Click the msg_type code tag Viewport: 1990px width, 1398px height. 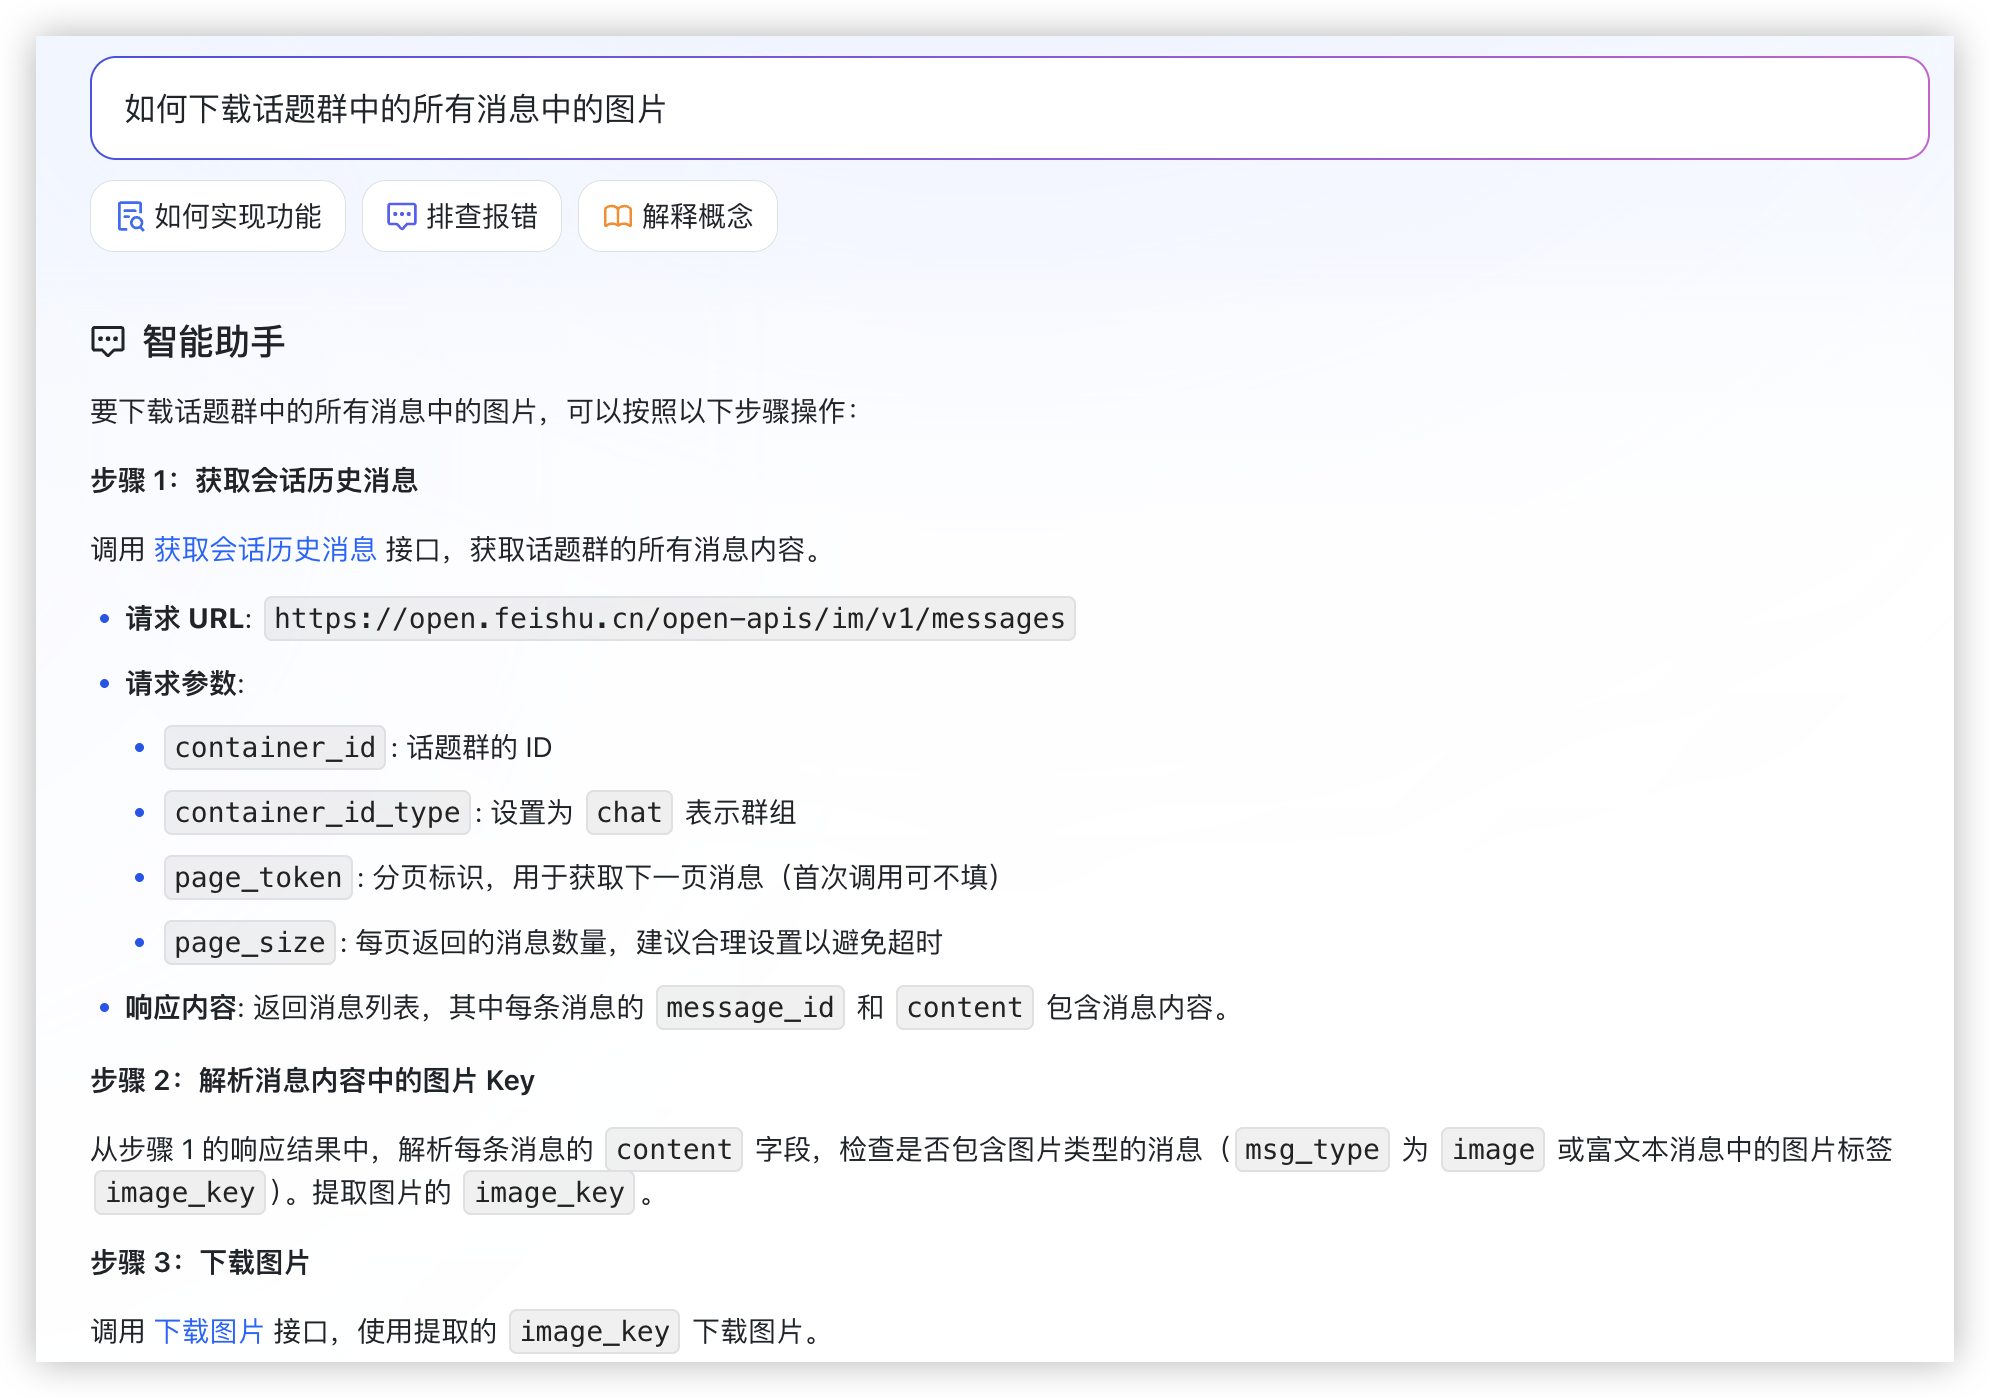(x=1312, y=1149)
